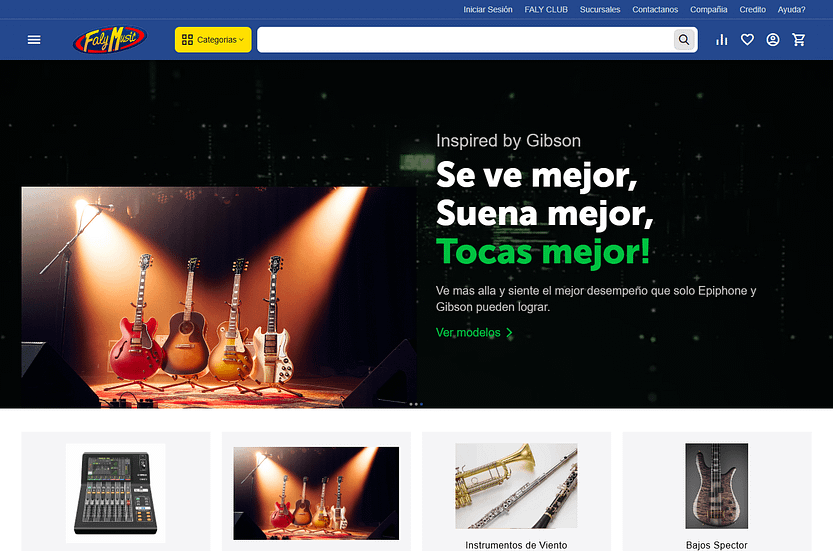Image resolution: width=833 pixels, height=551 pixels.
Task: Select the Instrumentos de Viento thumbnail
Action: [516, 486]
